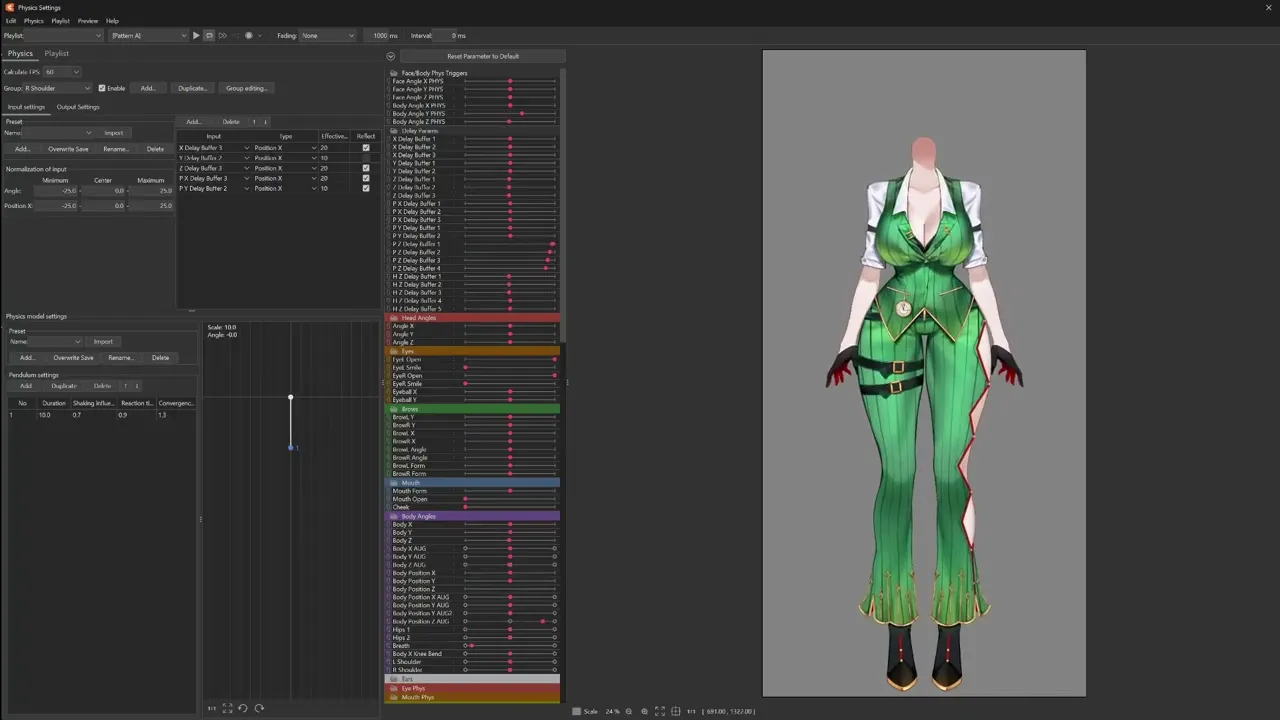Switch to the Playlist tab
The height and width of the screenshot is (720, 1280).
[56, 53]
